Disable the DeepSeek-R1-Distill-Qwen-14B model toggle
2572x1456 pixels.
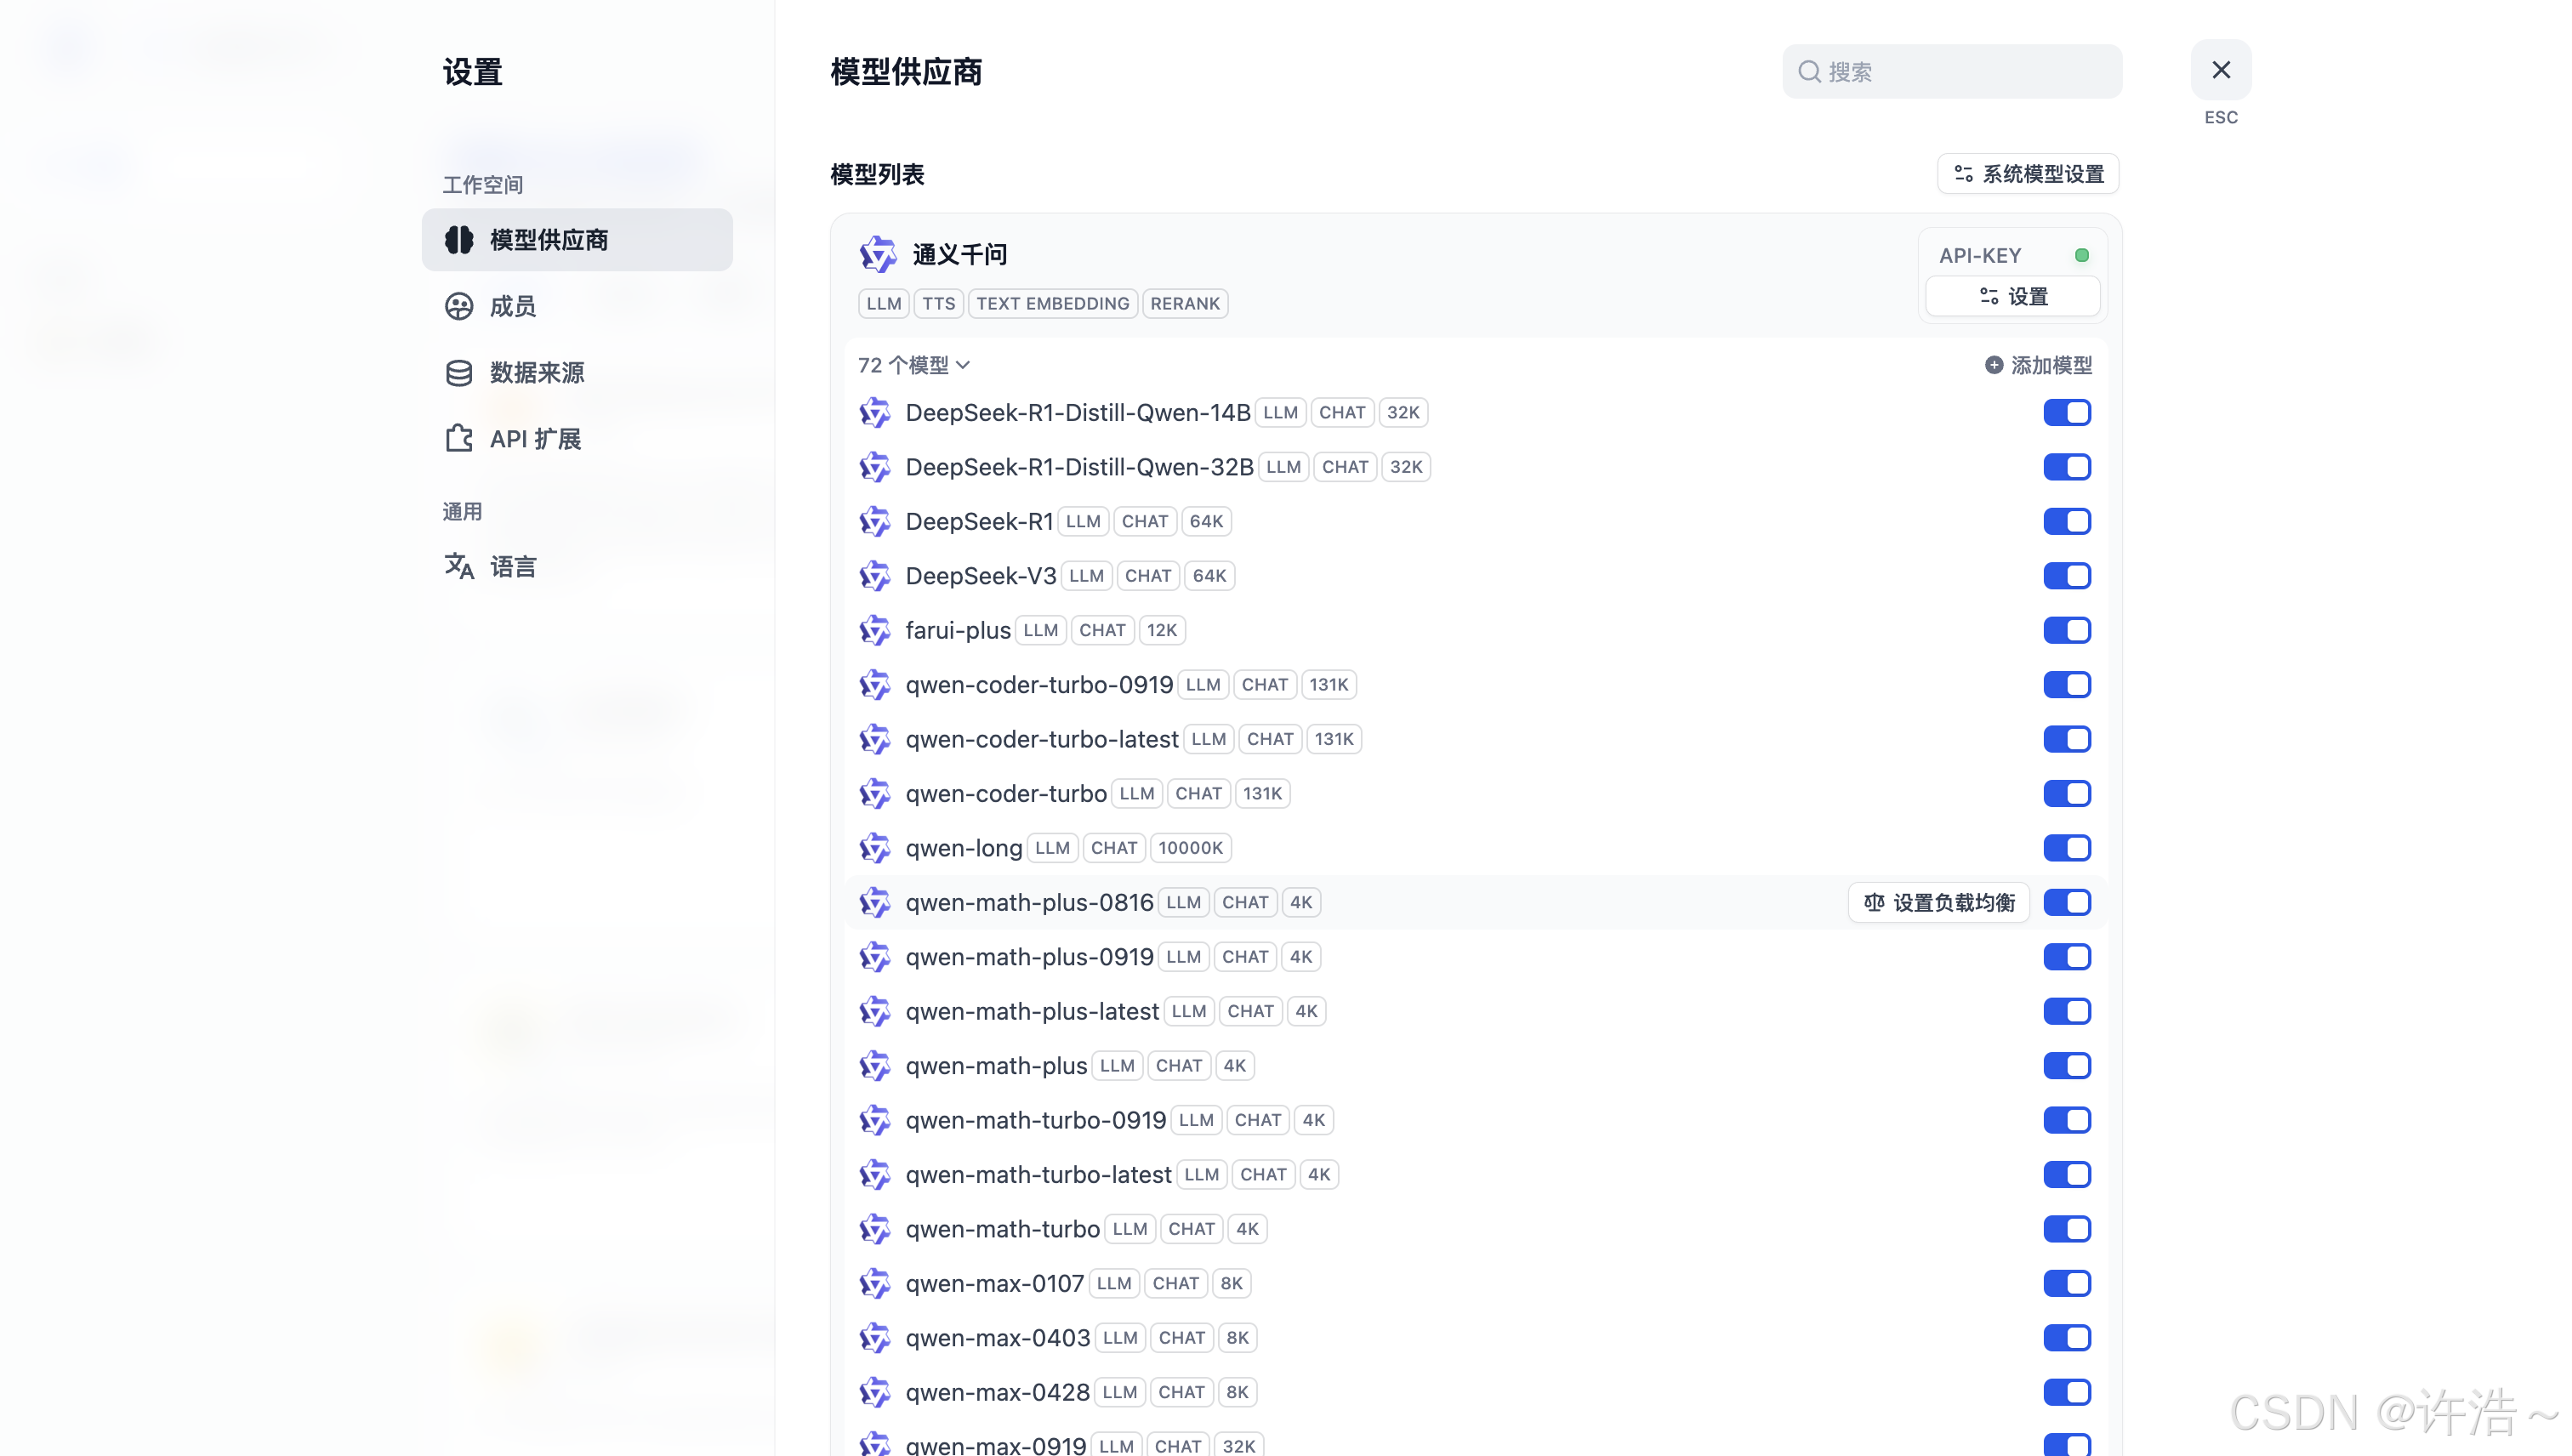click(x=2066, y=412)
